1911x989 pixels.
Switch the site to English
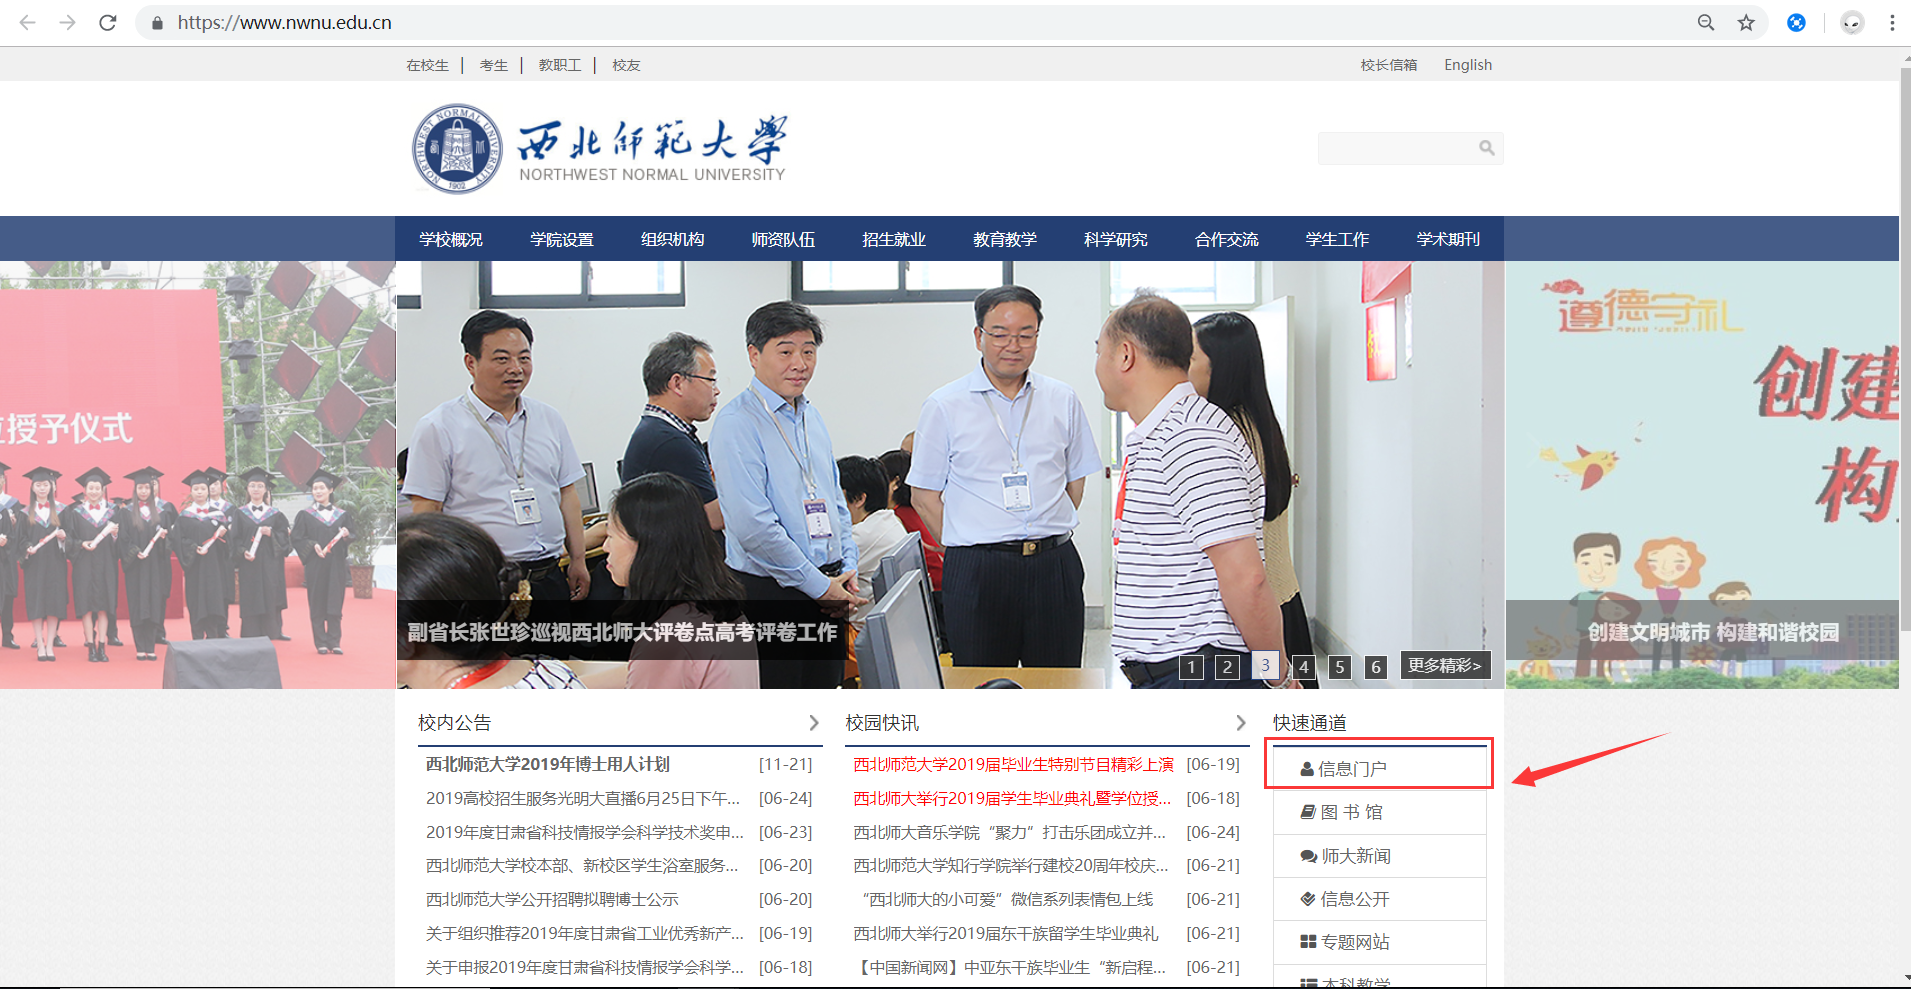point(1467,65)
